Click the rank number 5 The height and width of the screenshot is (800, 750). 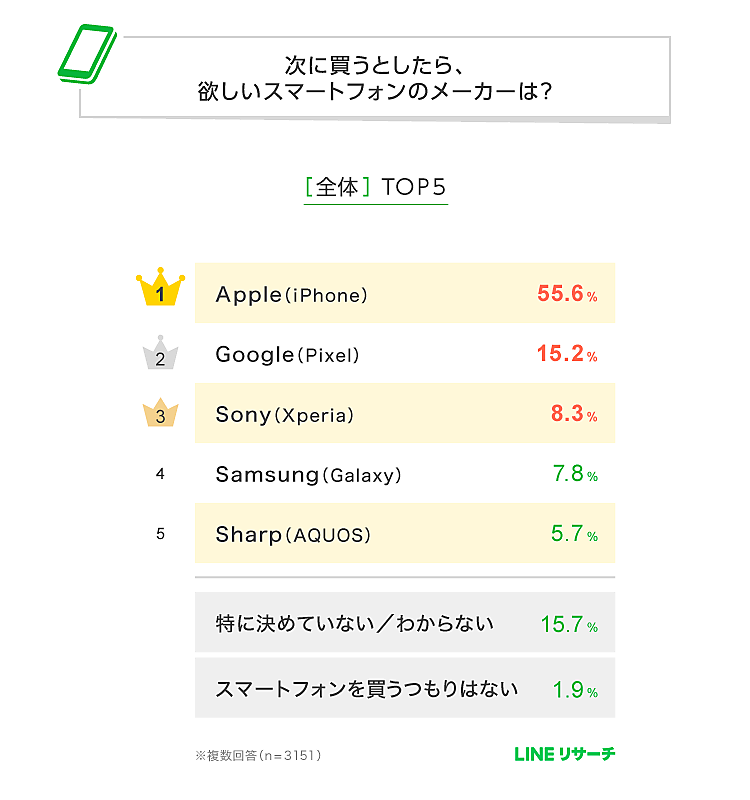(x=160, y=534)
